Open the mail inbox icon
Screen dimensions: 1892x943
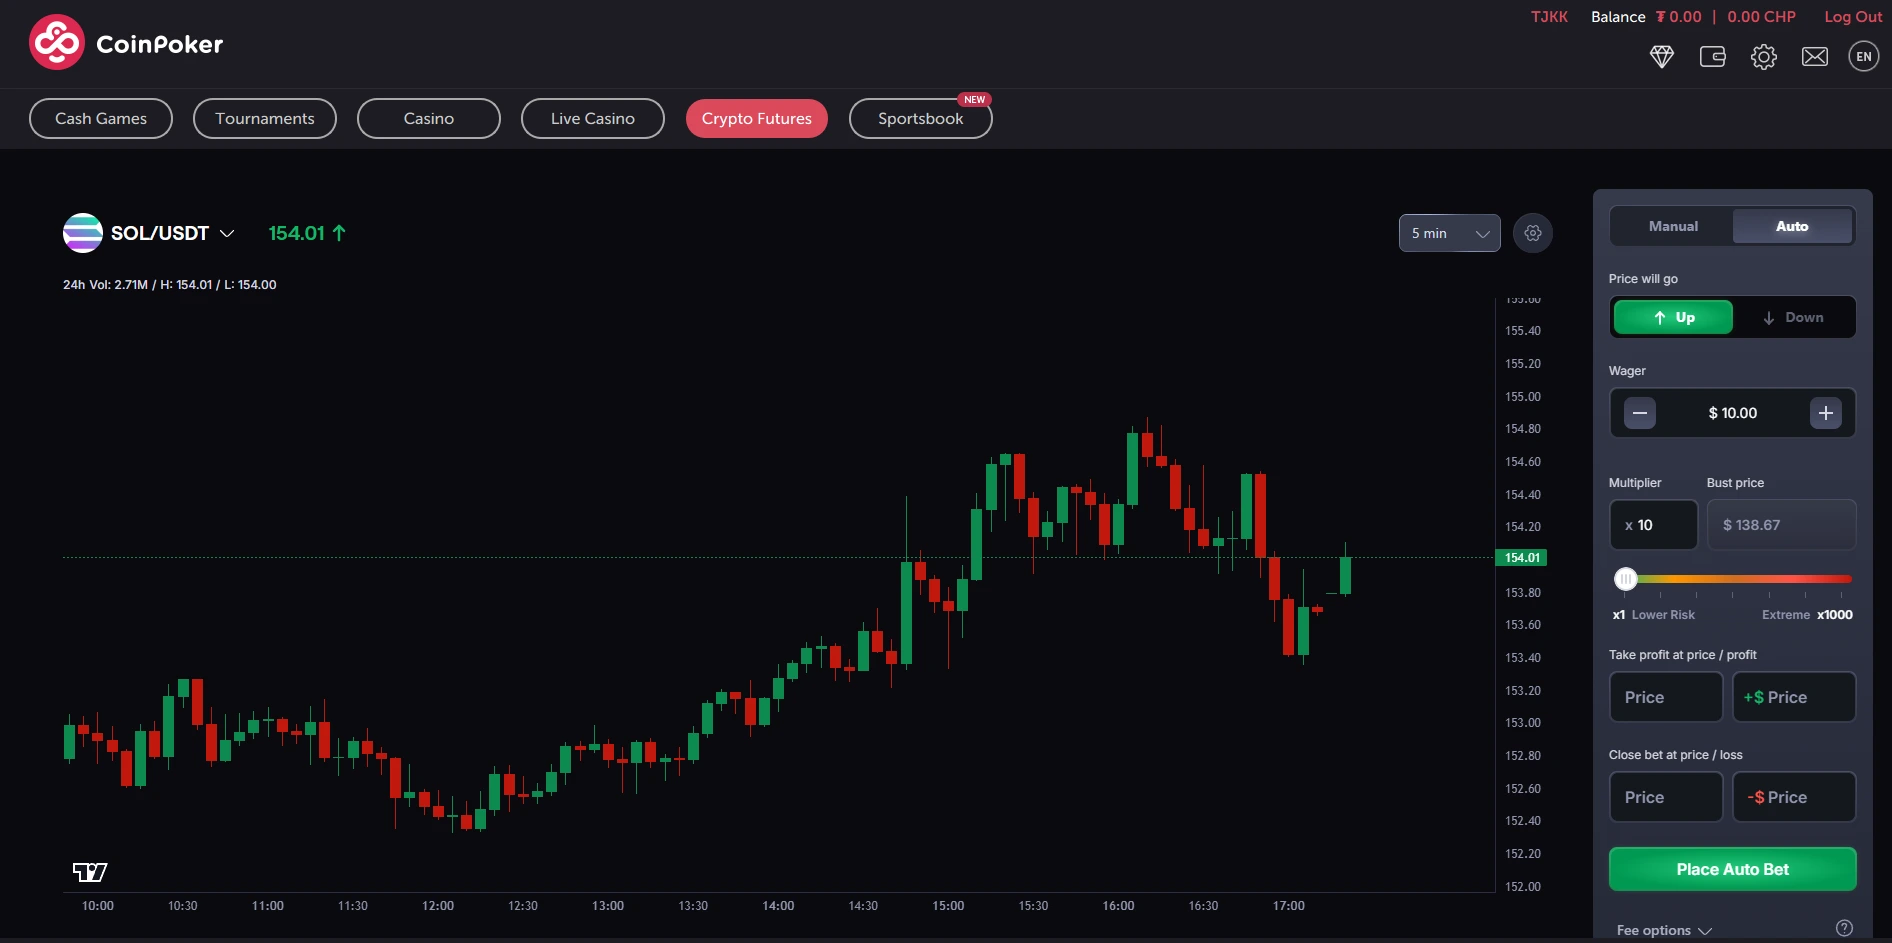pos(1815,57)
